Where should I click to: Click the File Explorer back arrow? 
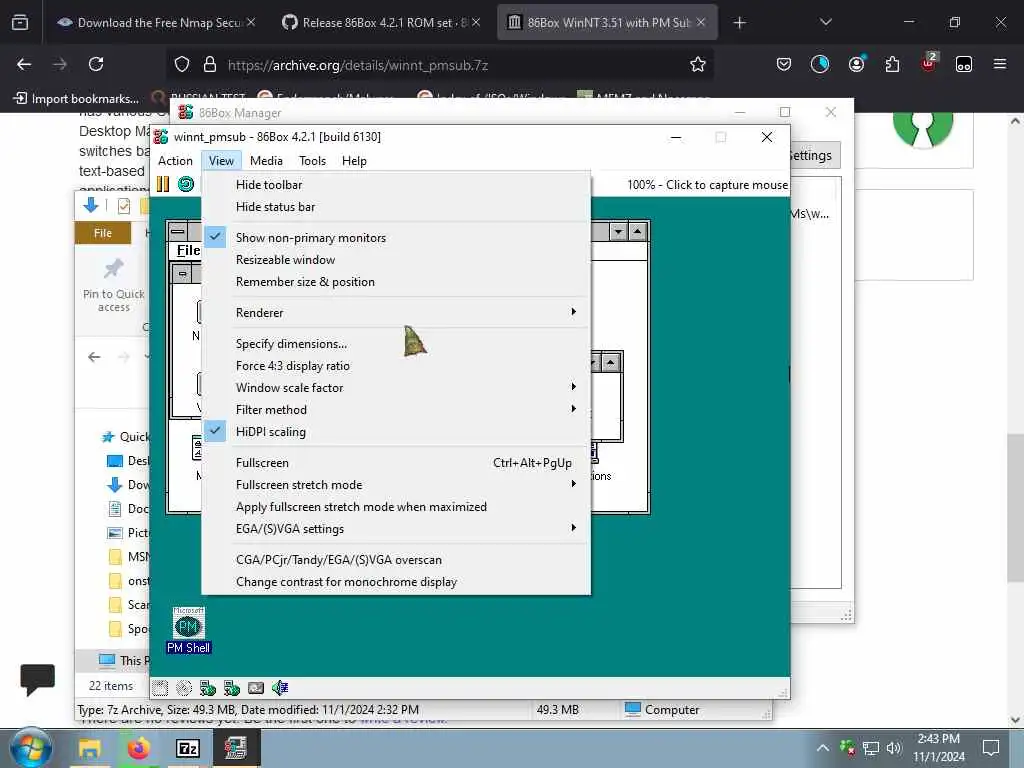(x=94, y=357)
